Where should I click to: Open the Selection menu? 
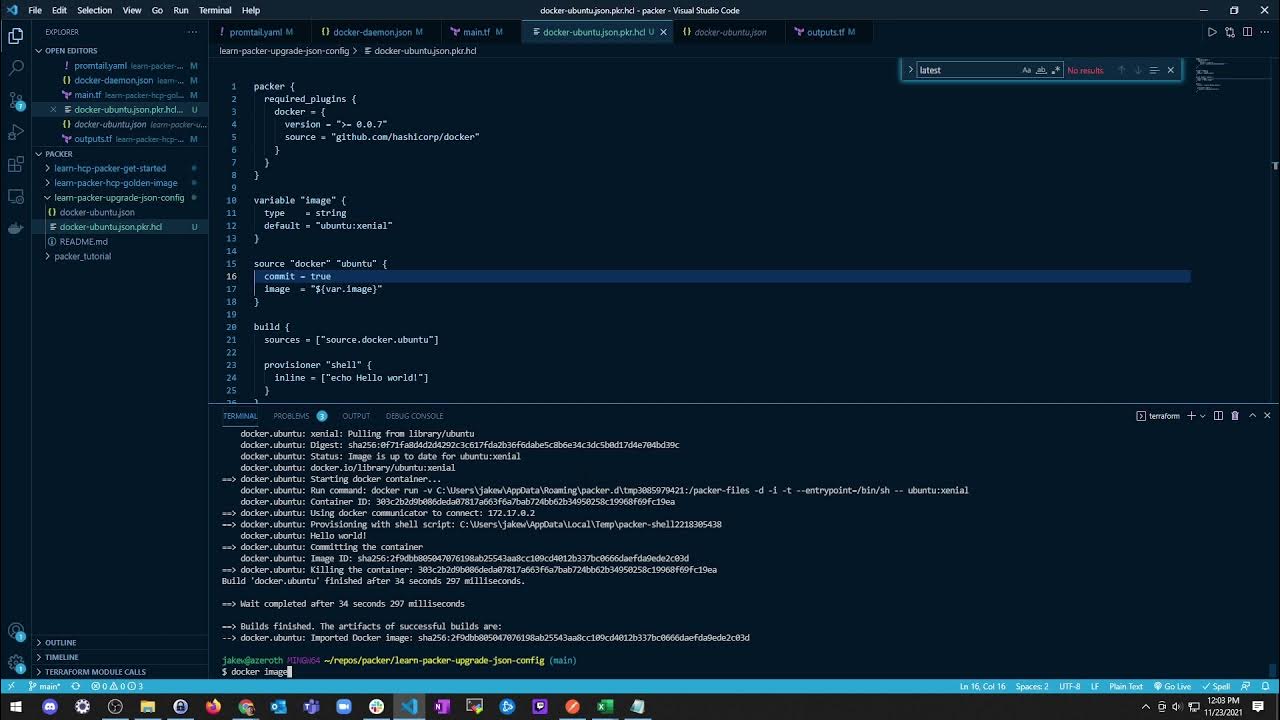[94, 10]
